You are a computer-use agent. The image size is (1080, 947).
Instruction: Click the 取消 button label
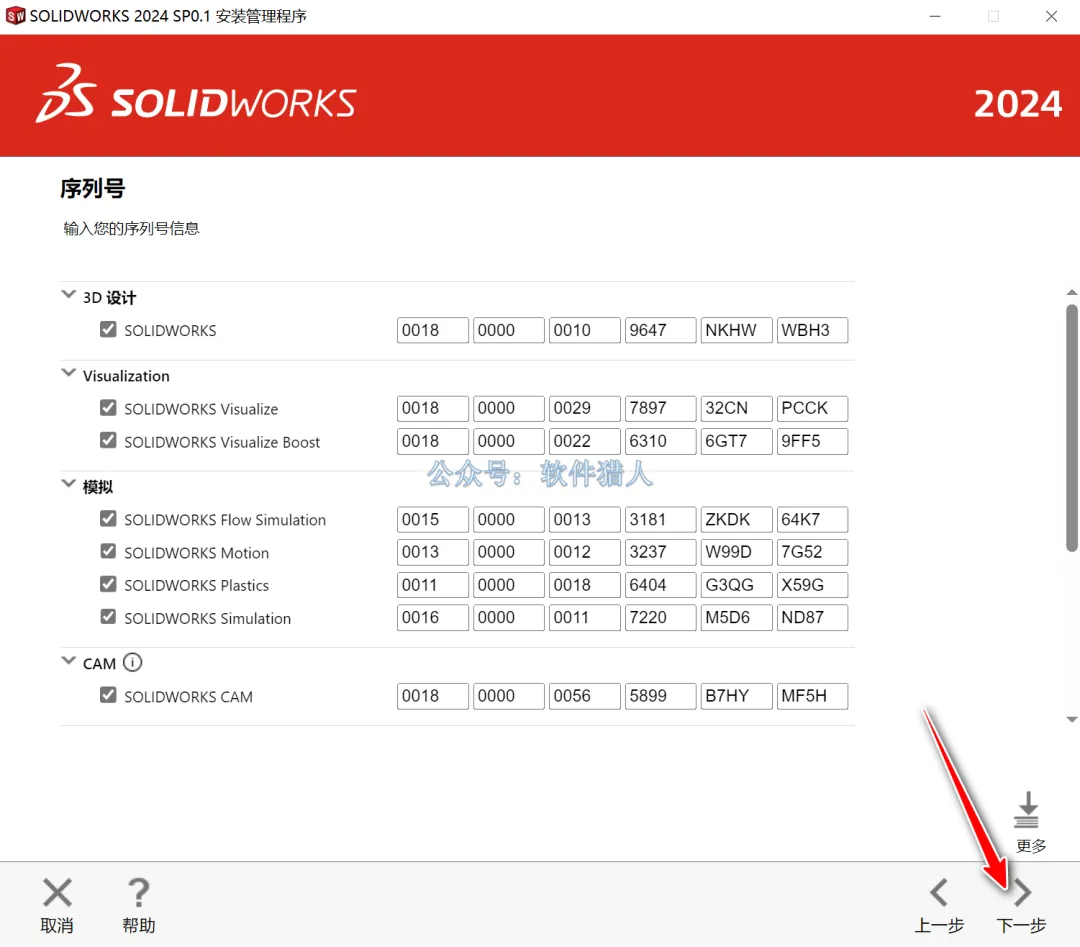[x=56, y=926]
